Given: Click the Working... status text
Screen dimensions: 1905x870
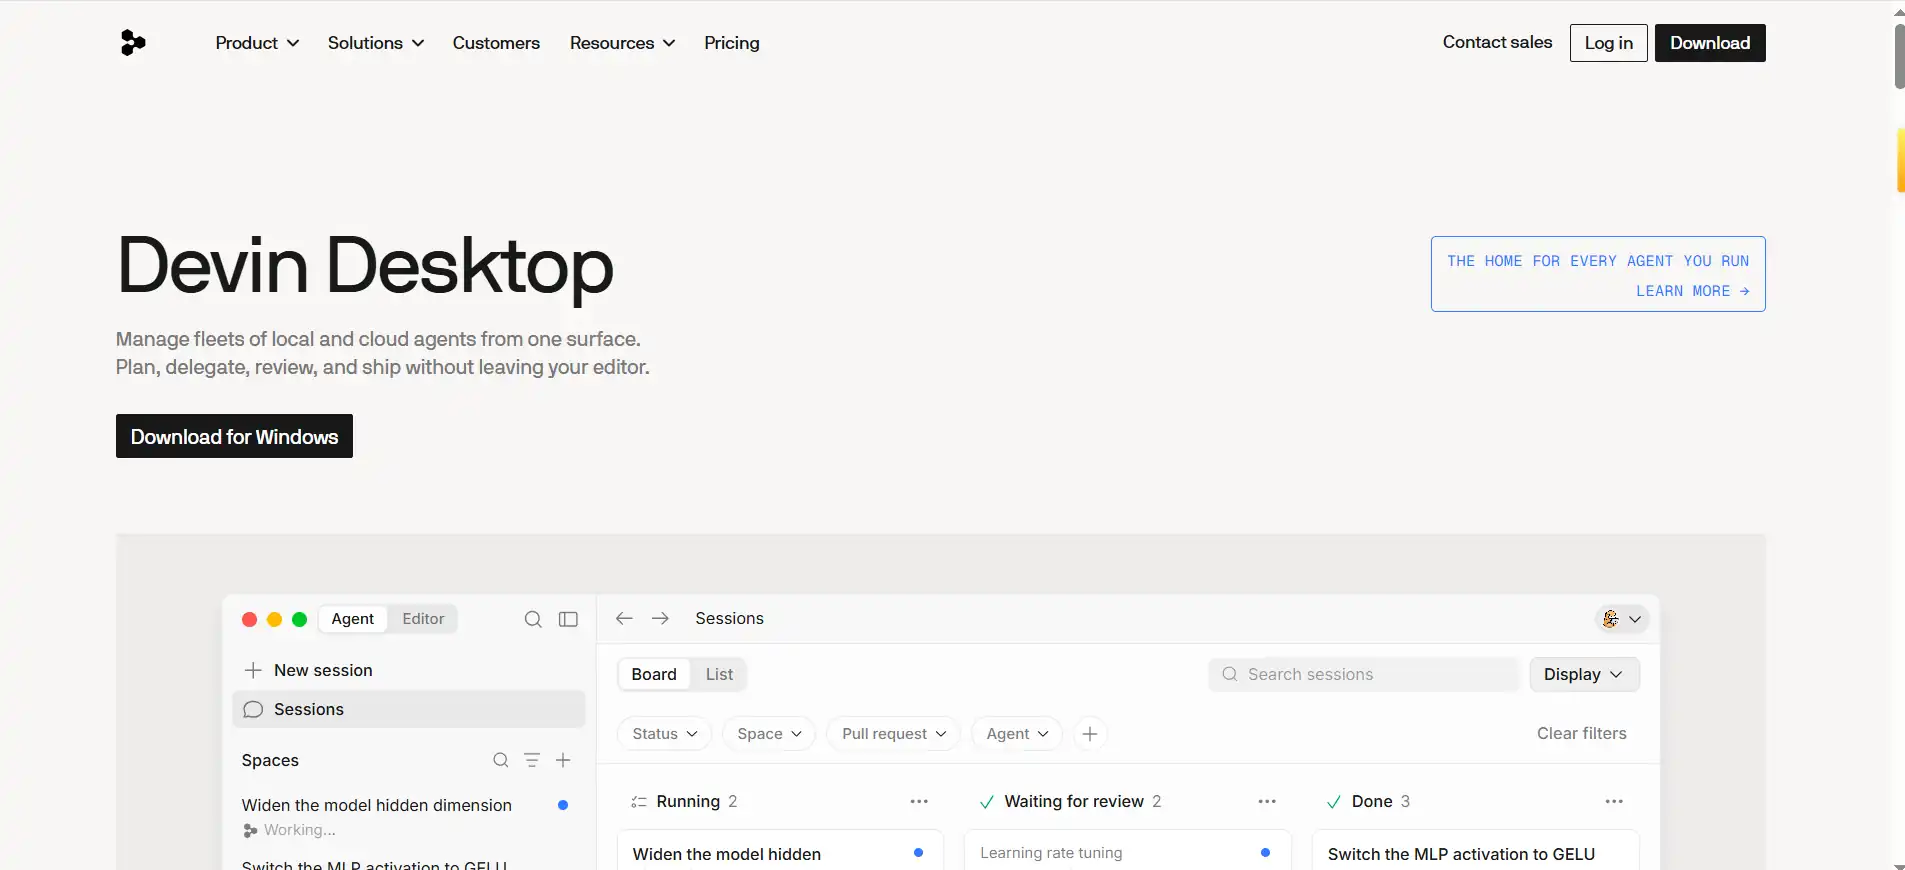Looking at the screenshot, I should [299, 830].
